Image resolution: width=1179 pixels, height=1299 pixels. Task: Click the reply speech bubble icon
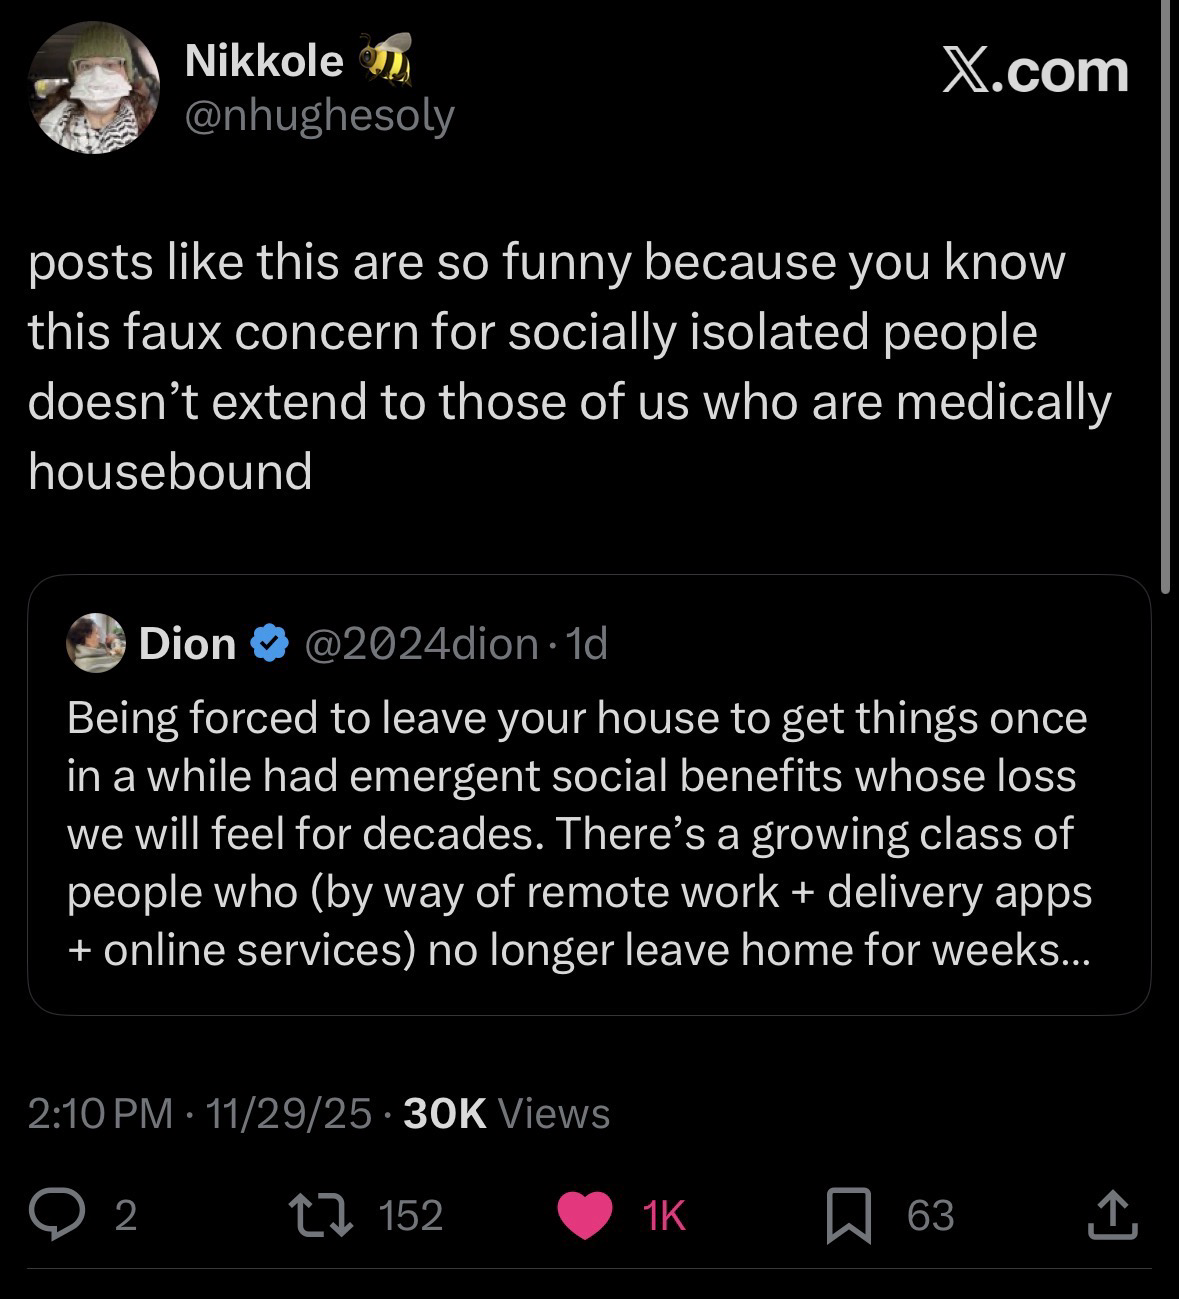pos(58,1215)
